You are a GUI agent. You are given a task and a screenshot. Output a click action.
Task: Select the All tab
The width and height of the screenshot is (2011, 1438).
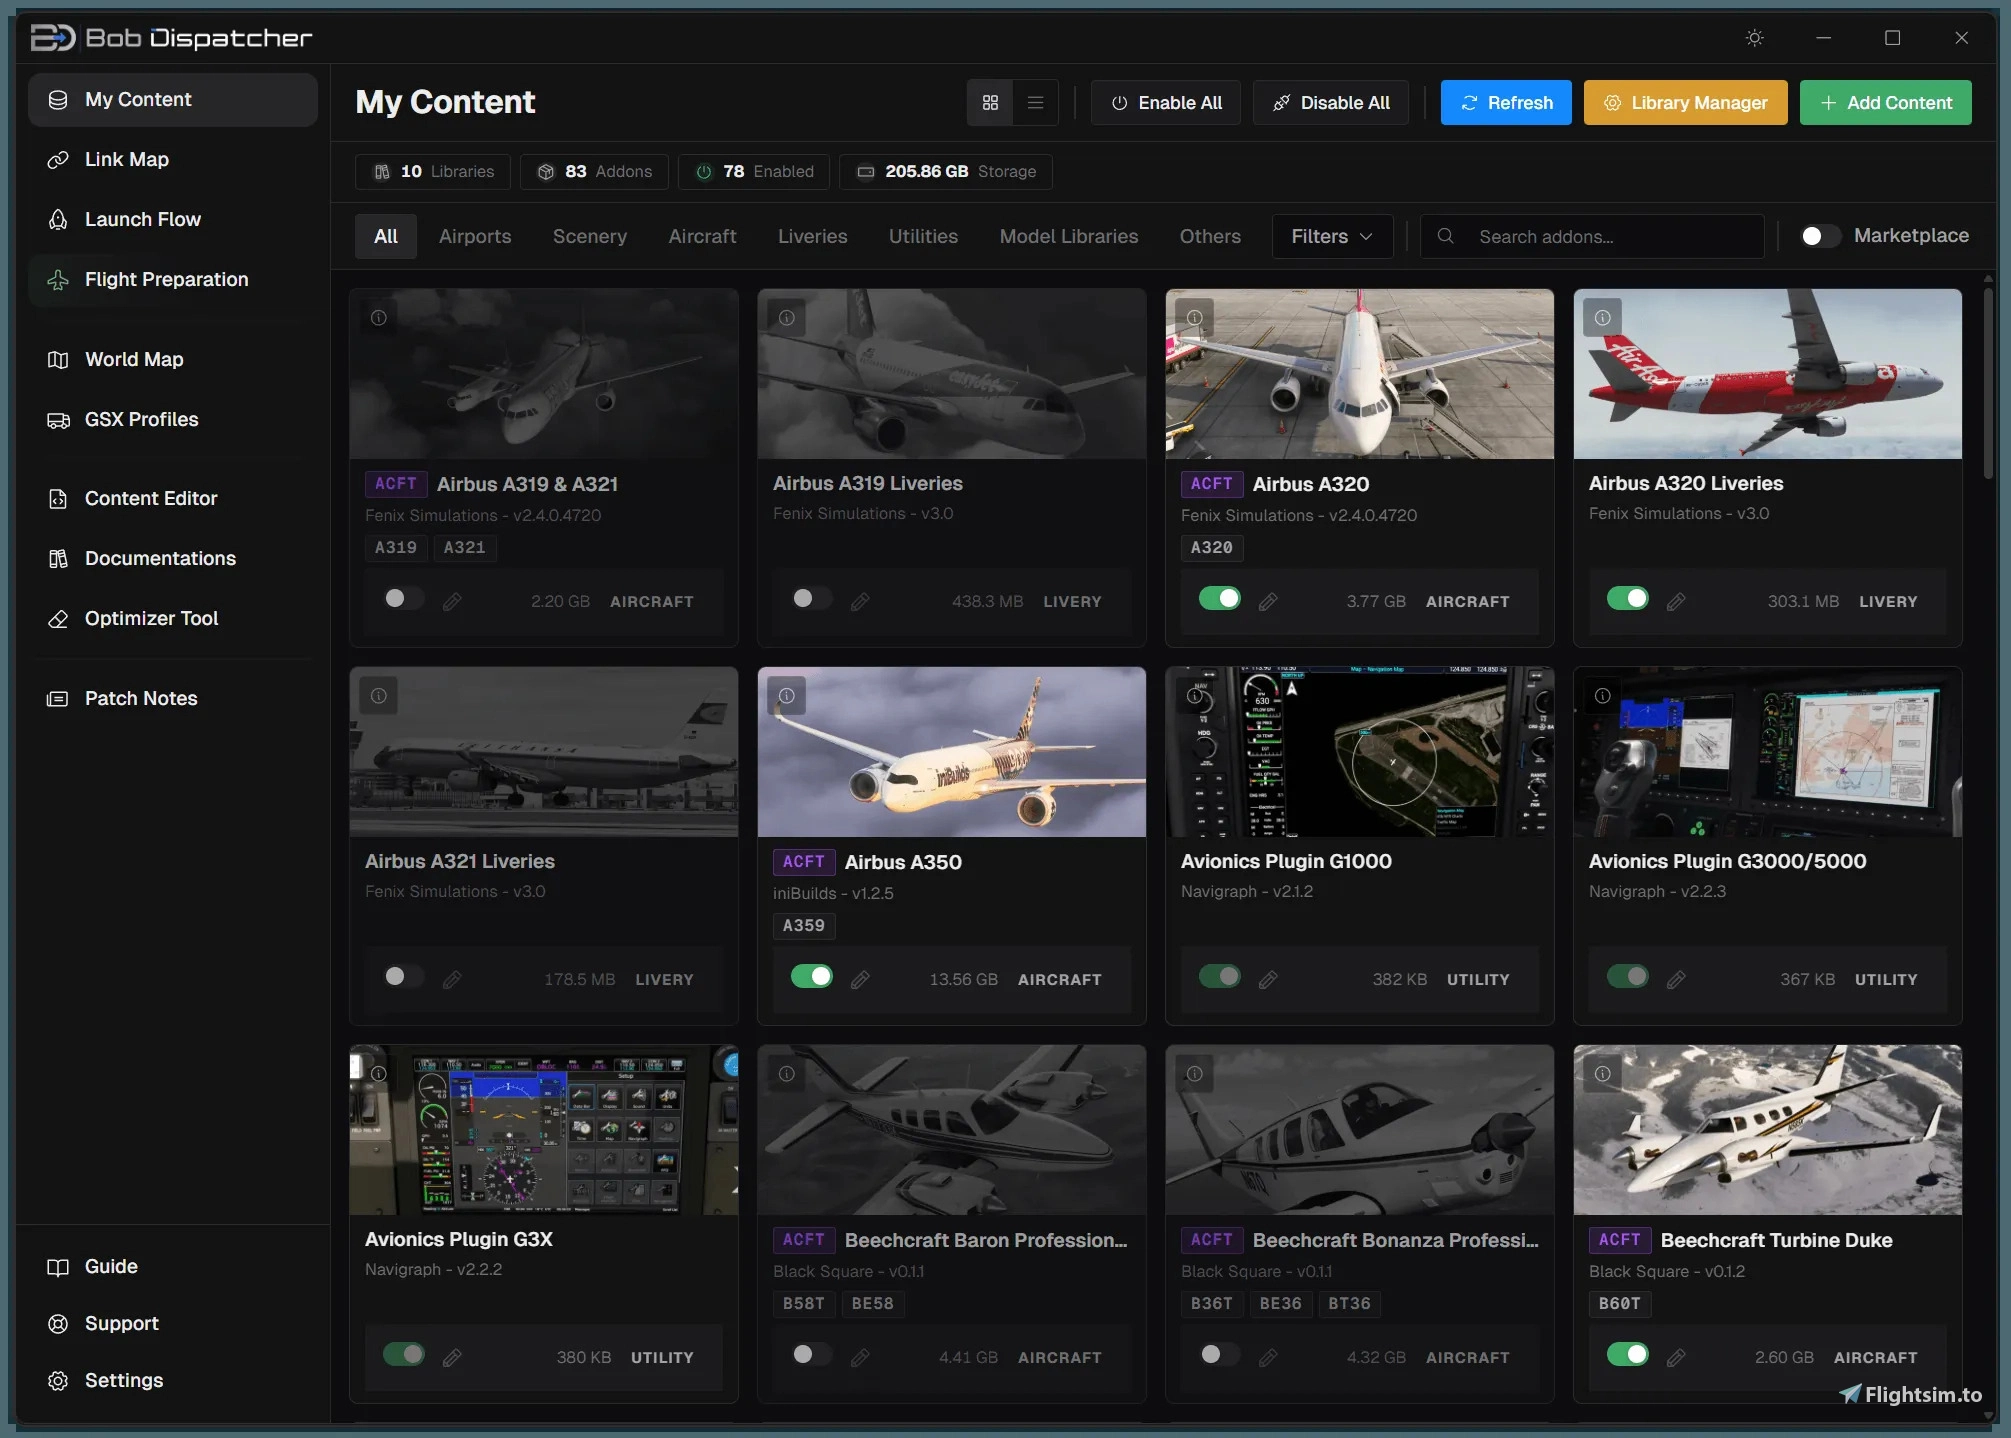click(x=386, y=236)
